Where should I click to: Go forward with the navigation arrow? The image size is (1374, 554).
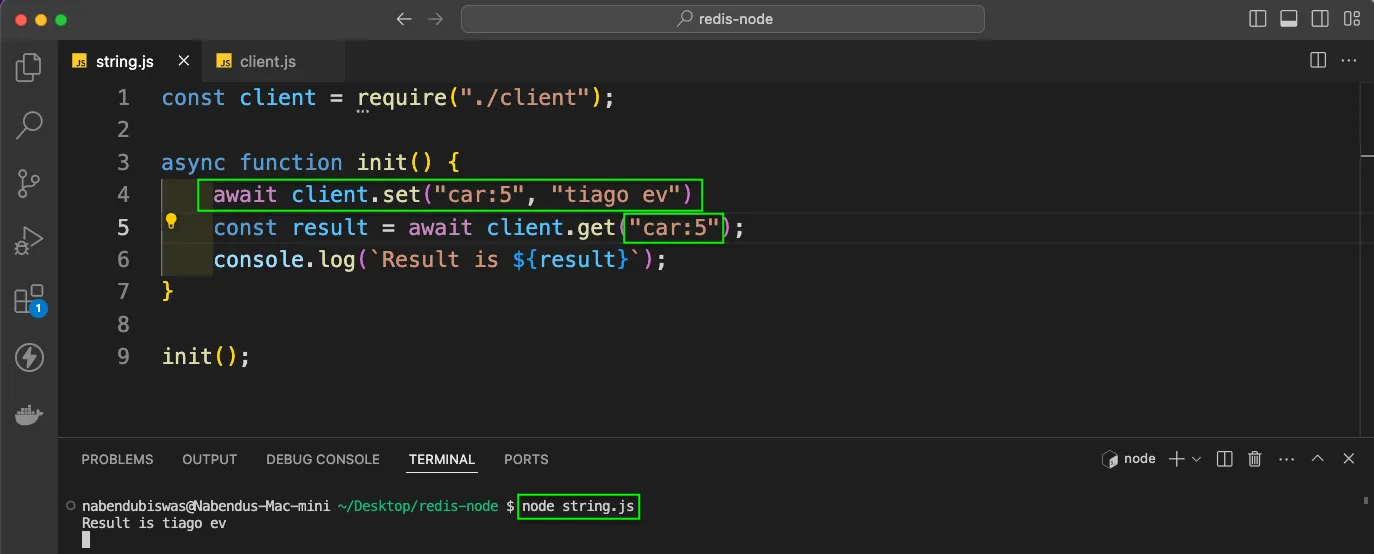(x=435, y=19)
